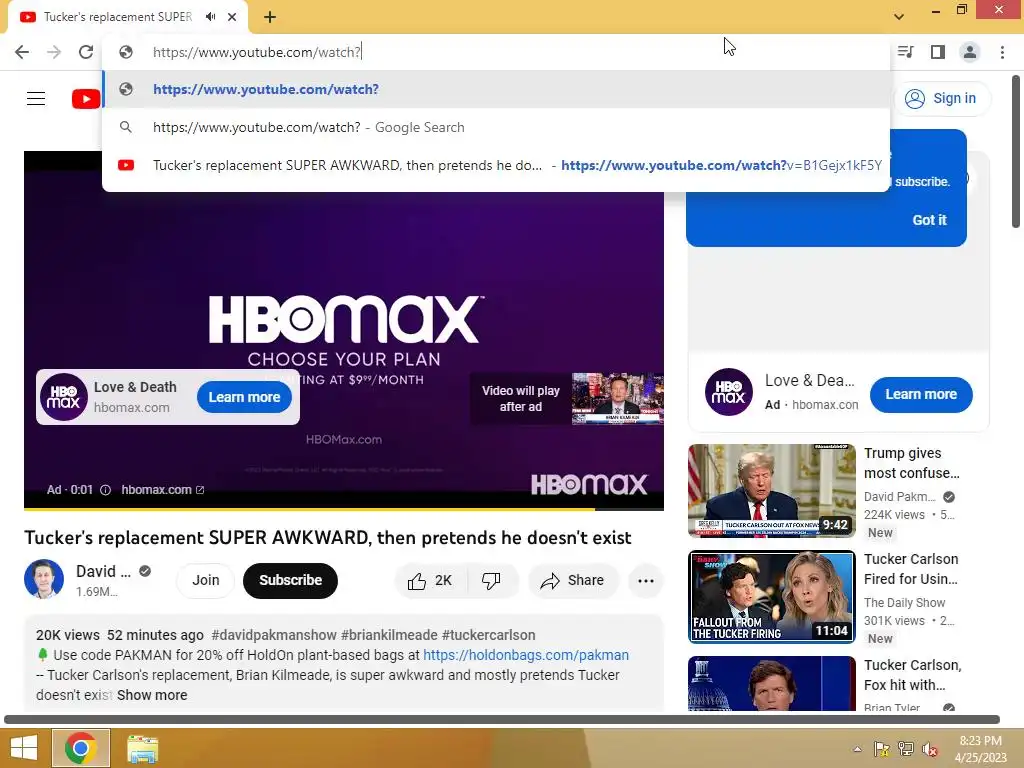Click the Action Center flag tray icon
Viewport: 1024px width, 768px height.
(x=882, y=749)
